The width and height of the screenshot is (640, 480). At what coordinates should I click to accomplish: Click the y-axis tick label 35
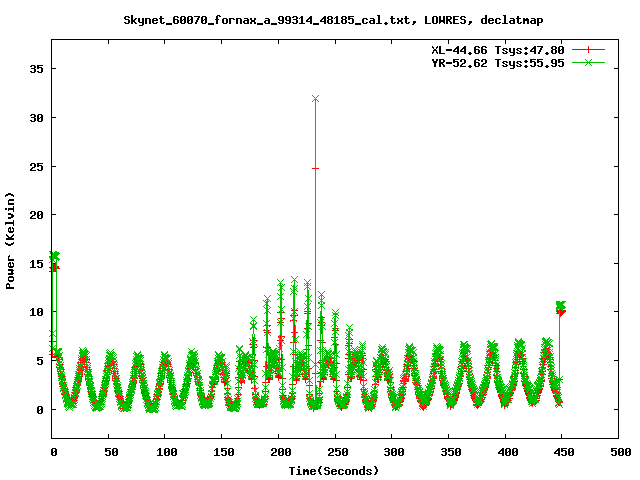(36, 69)
